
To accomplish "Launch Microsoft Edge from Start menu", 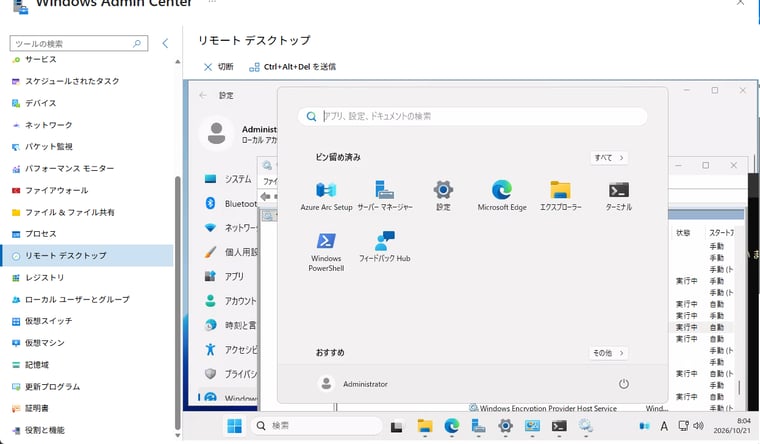I will point(502,195).
